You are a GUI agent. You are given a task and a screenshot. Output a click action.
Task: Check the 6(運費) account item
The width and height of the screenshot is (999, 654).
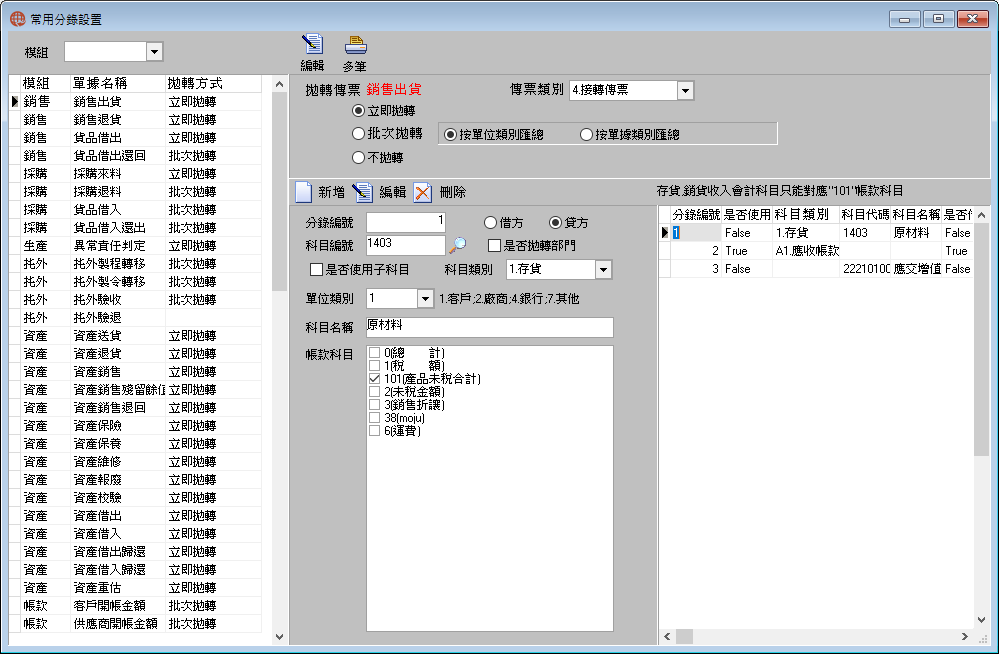(x=375, y=431)
